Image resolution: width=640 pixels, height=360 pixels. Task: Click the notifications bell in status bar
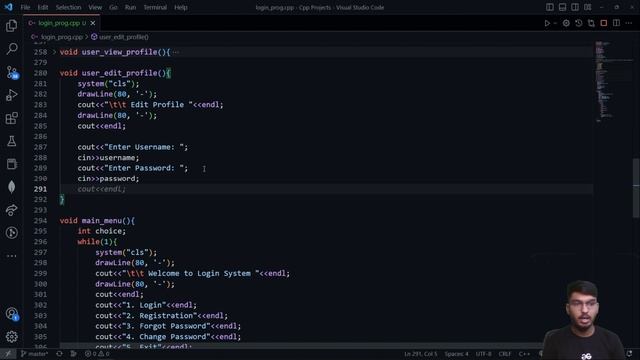pos(629,354)
